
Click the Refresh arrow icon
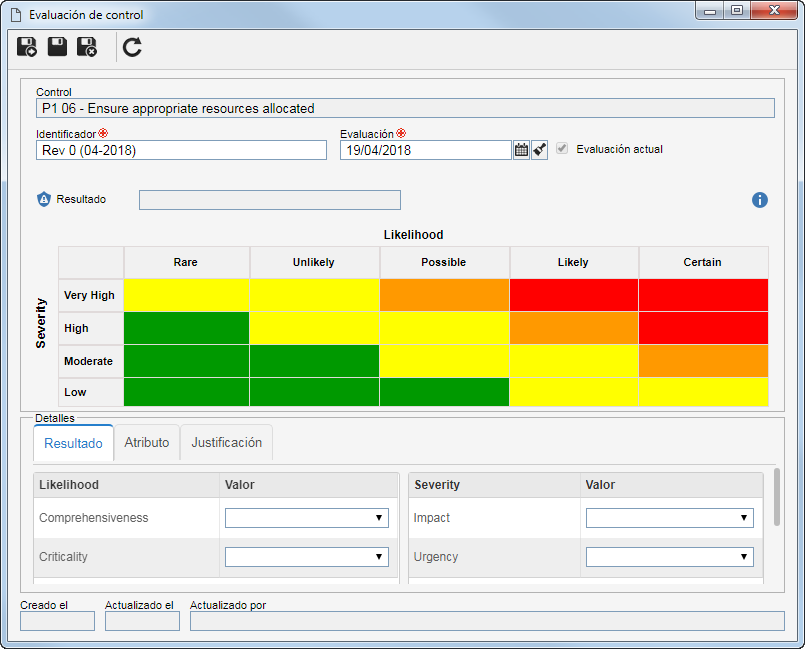tap(132, 47)
